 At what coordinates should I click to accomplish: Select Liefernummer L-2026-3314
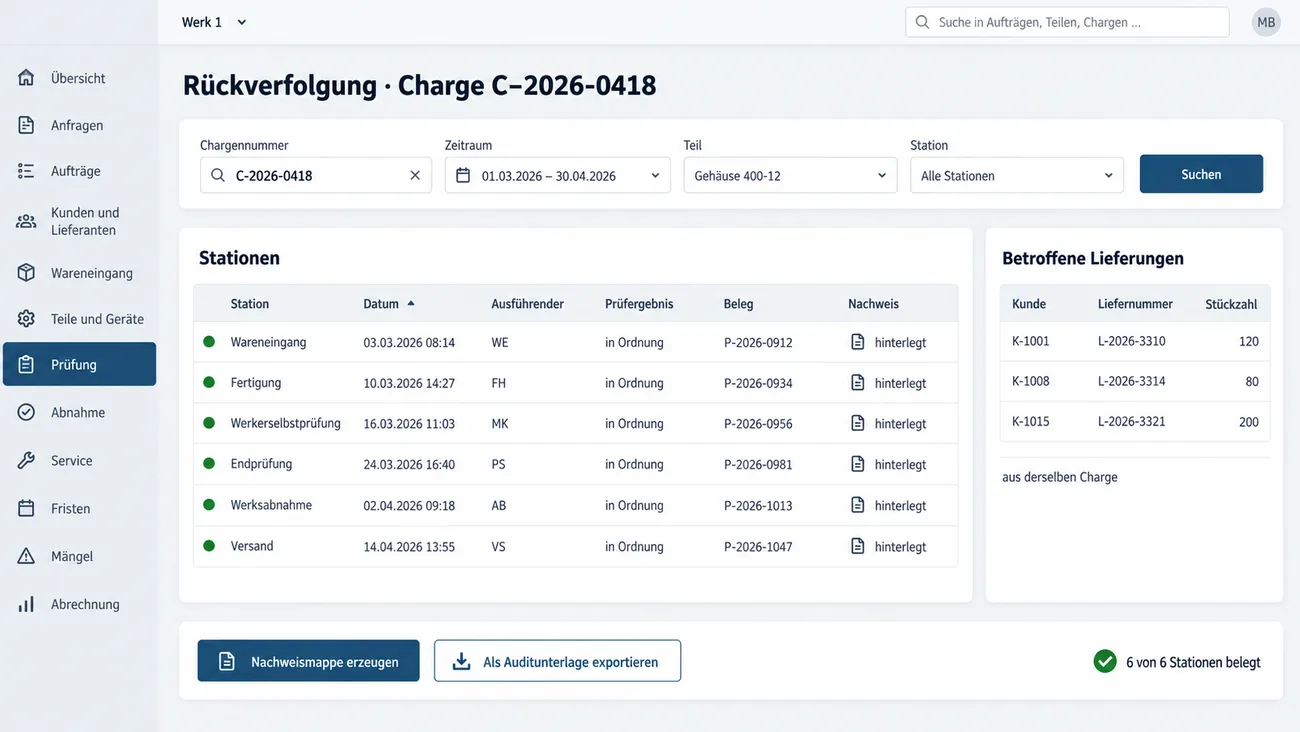pos(1132,381)
